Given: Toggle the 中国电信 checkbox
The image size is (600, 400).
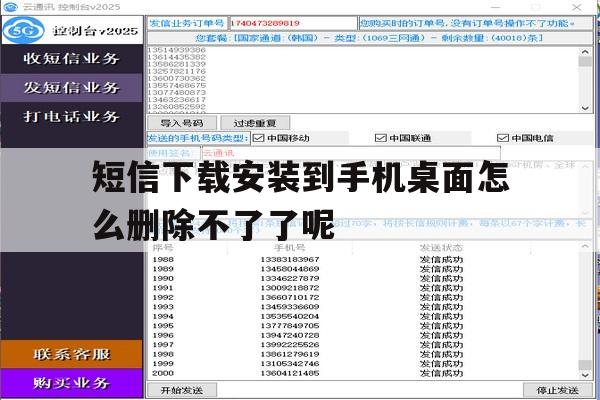Looking at the screenshot, I should click(502, 138).
